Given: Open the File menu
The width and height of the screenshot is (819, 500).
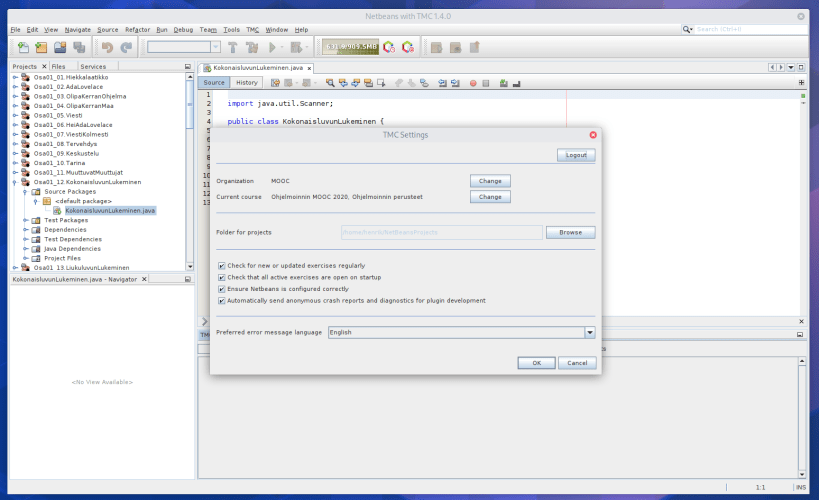Looking at the screenshot, I should 15,30.
